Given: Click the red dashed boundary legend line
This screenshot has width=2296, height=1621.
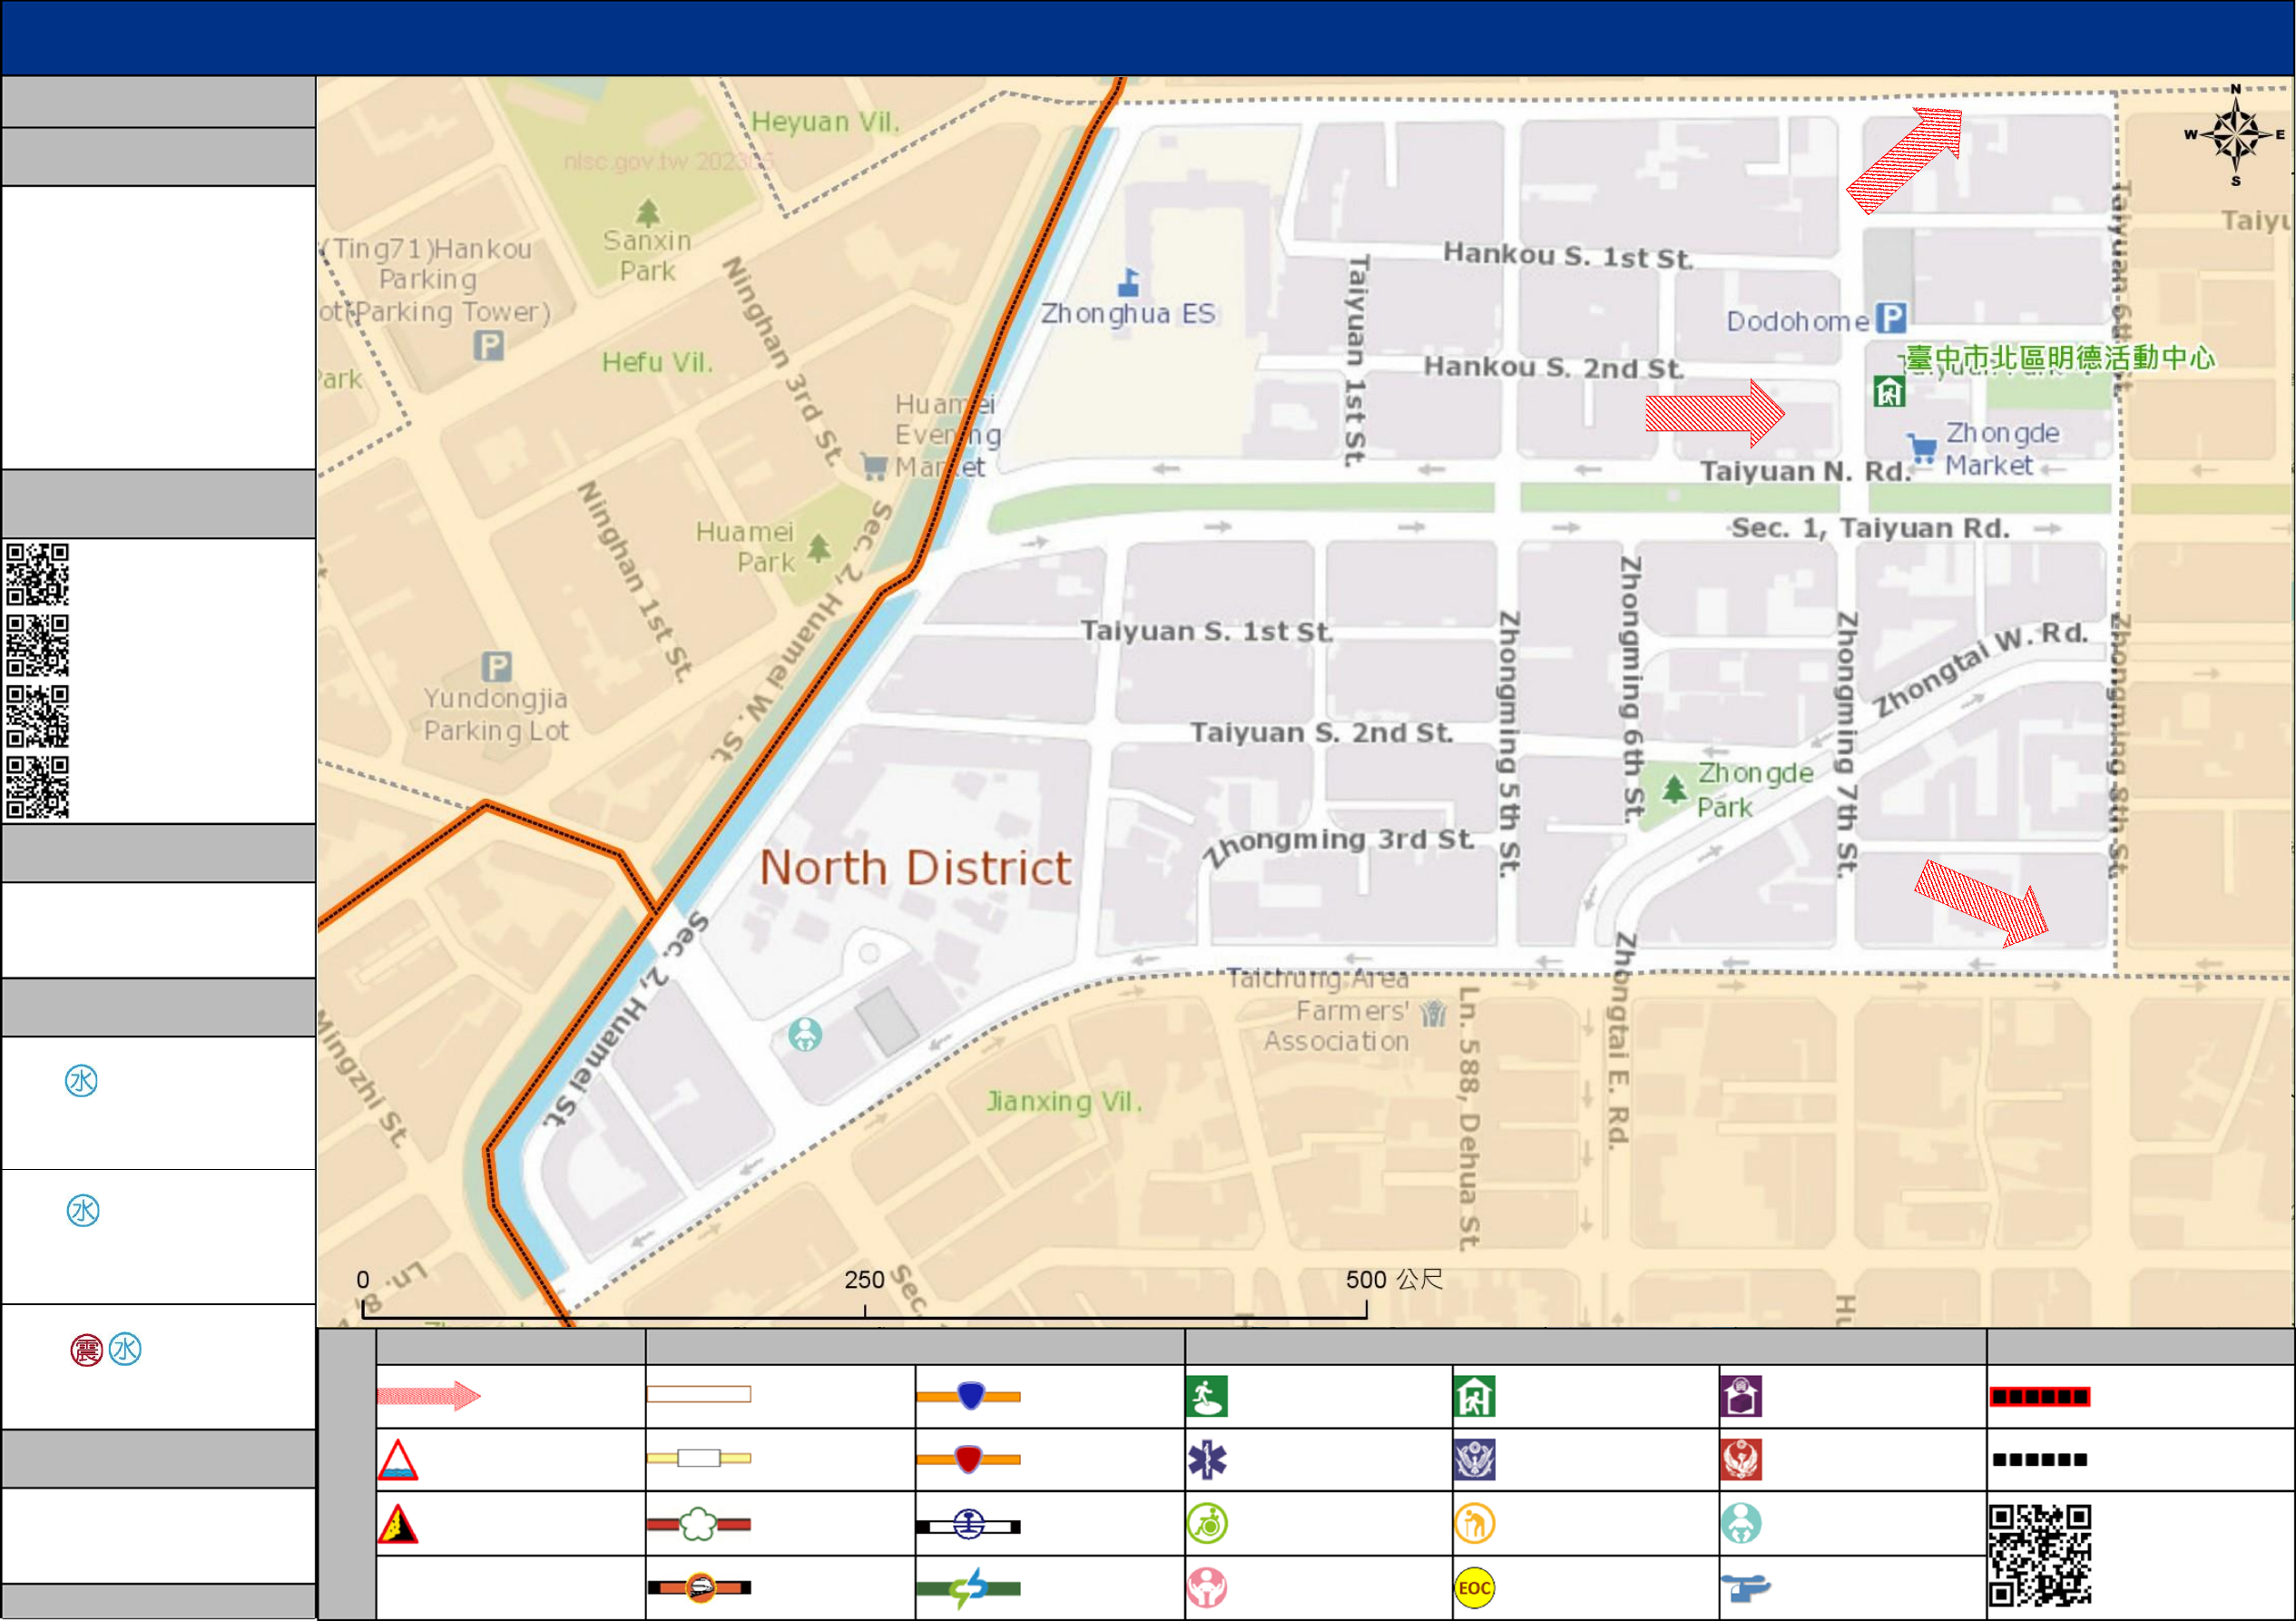Looking at the screenshot, I should [2039, 1397].
